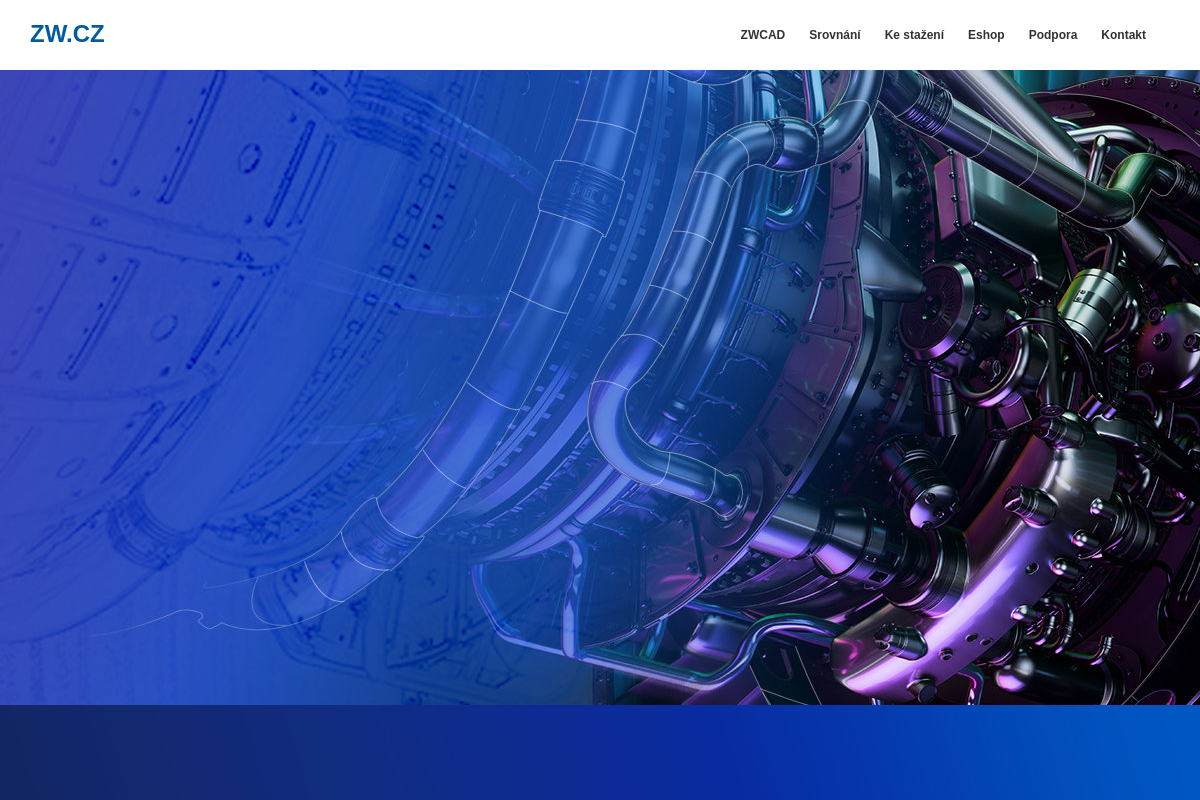
Task: Visit the Eshop link
Action: point(985,35)
